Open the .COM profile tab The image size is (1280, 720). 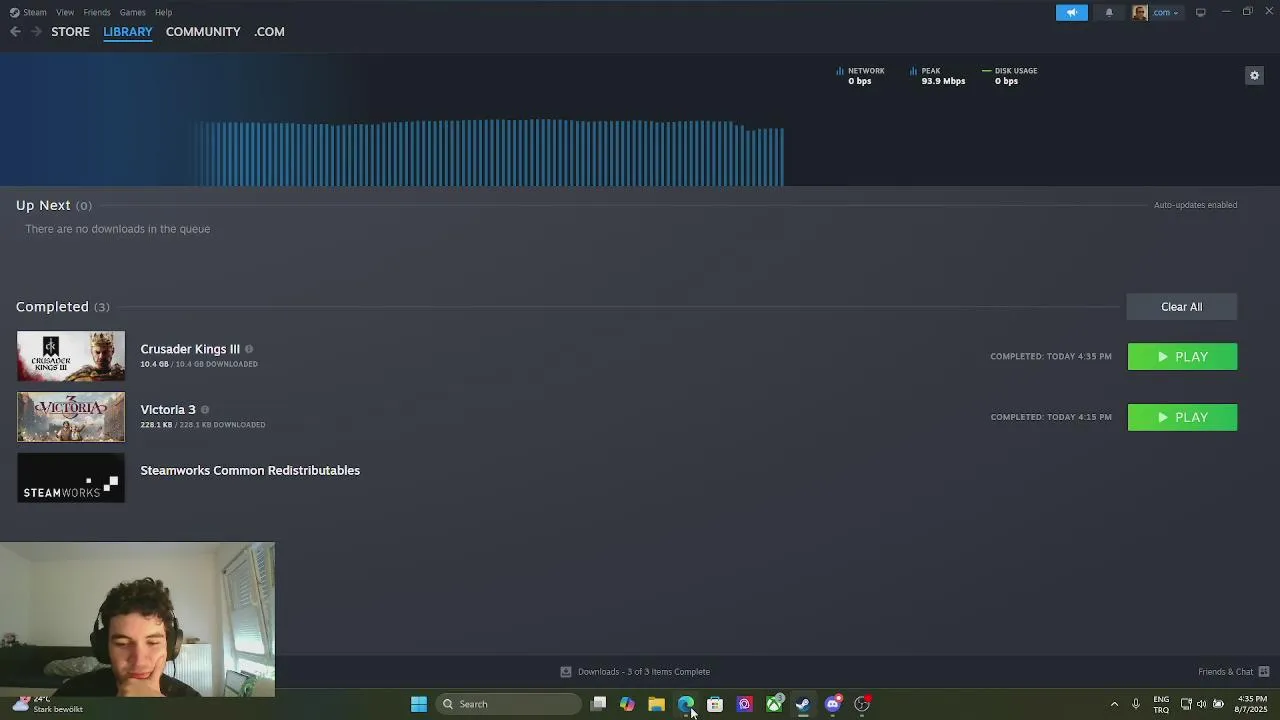269,32
